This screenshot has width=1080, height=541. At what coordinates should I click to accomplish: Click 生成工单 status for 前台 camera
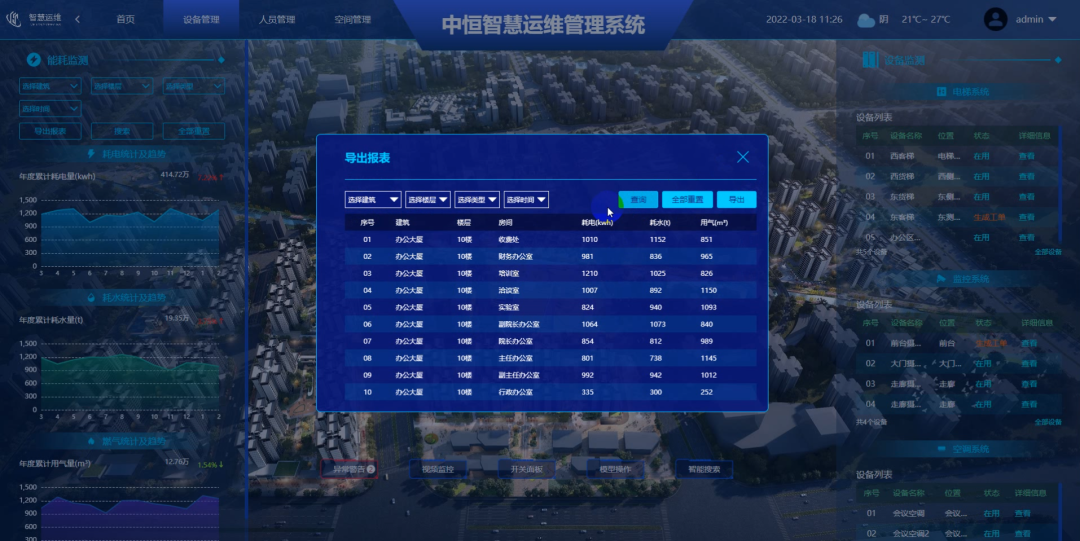click(990, 343)
